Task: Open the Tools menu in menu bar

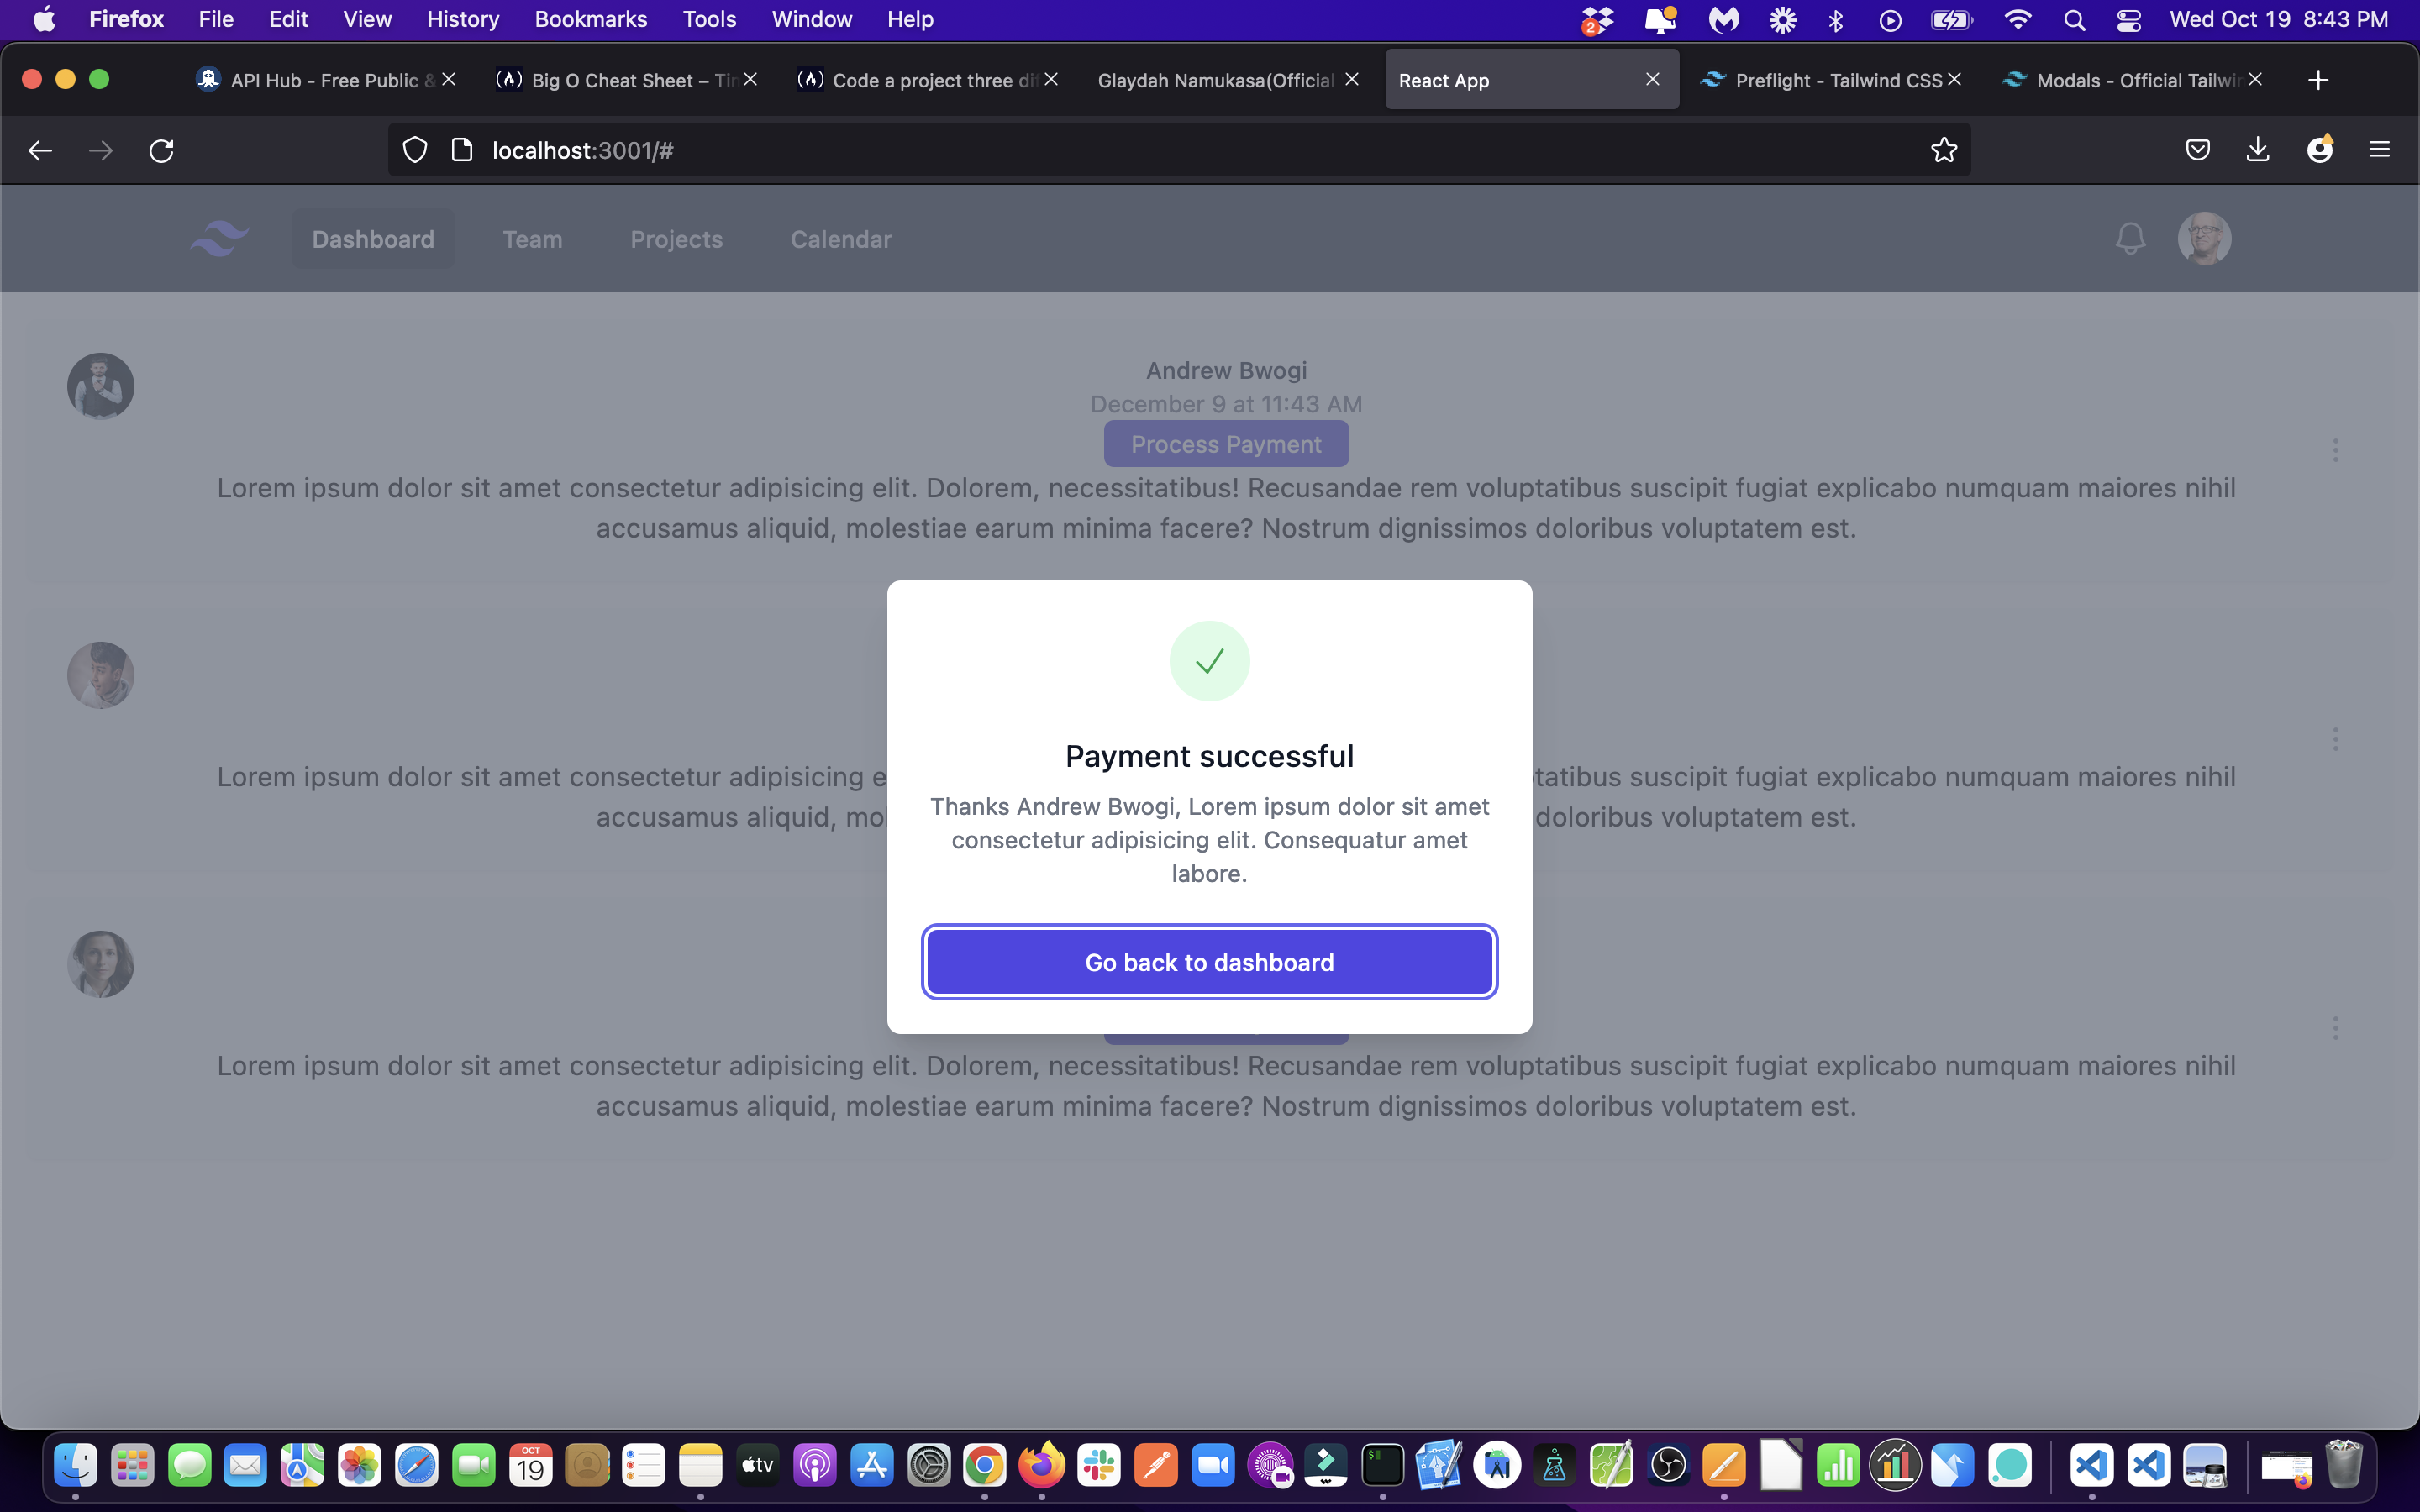Action: click(x=709, y=19)
